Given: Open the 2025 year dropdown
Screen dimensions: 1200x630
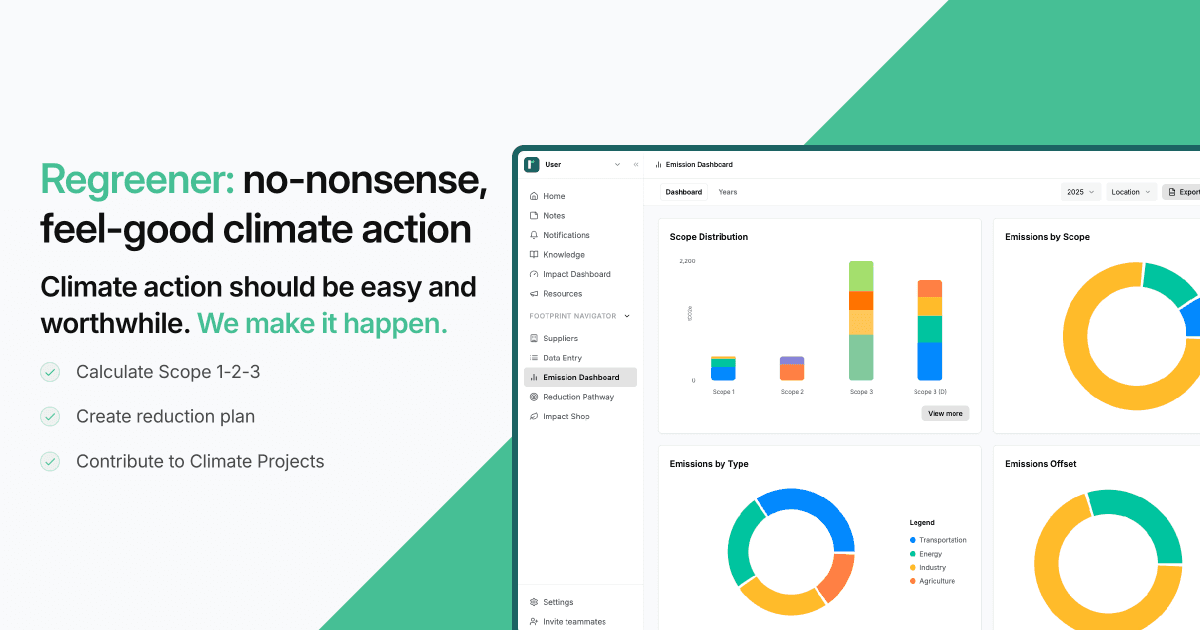Looking at the screenshot, I should click(x=1081, y=191).
